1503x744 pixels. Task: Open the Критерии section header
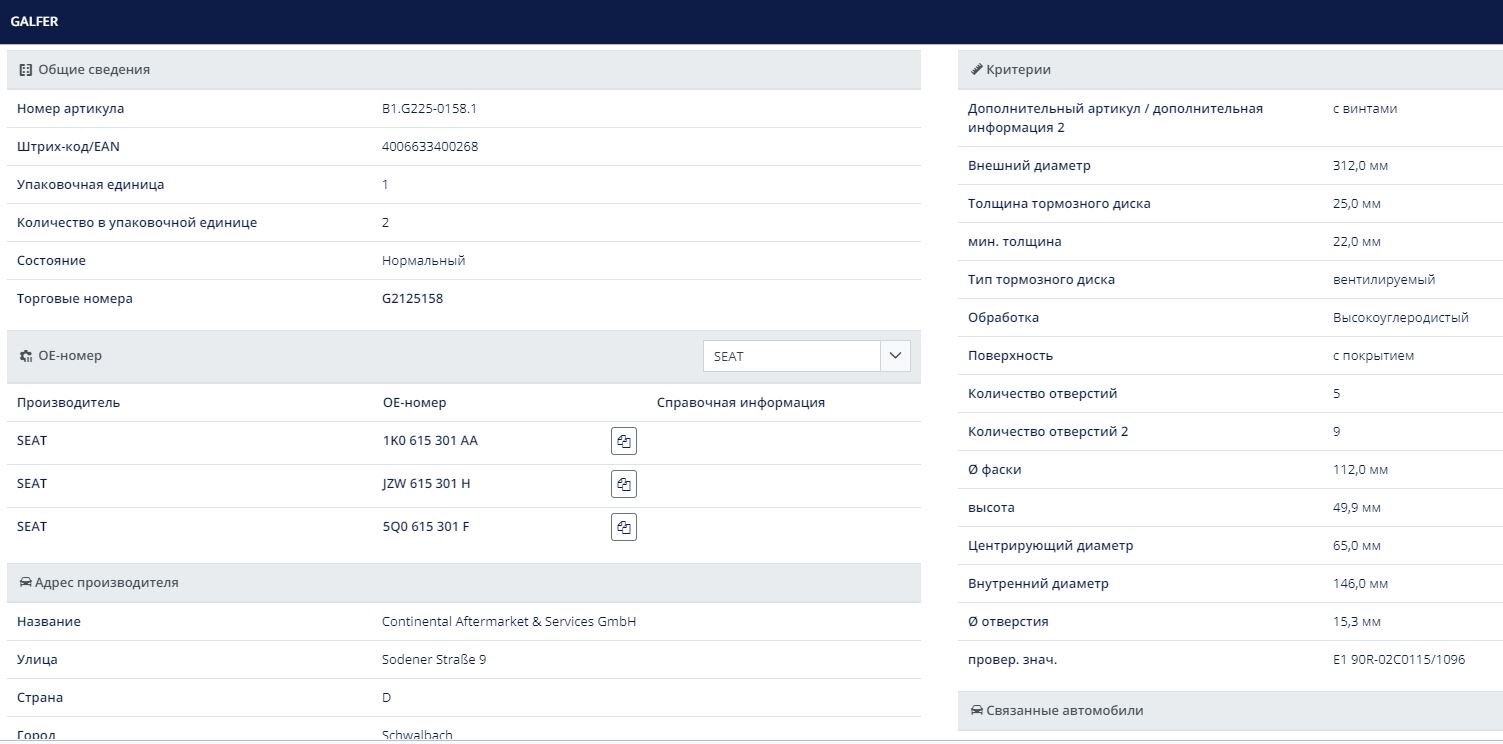pos(1230,70)
